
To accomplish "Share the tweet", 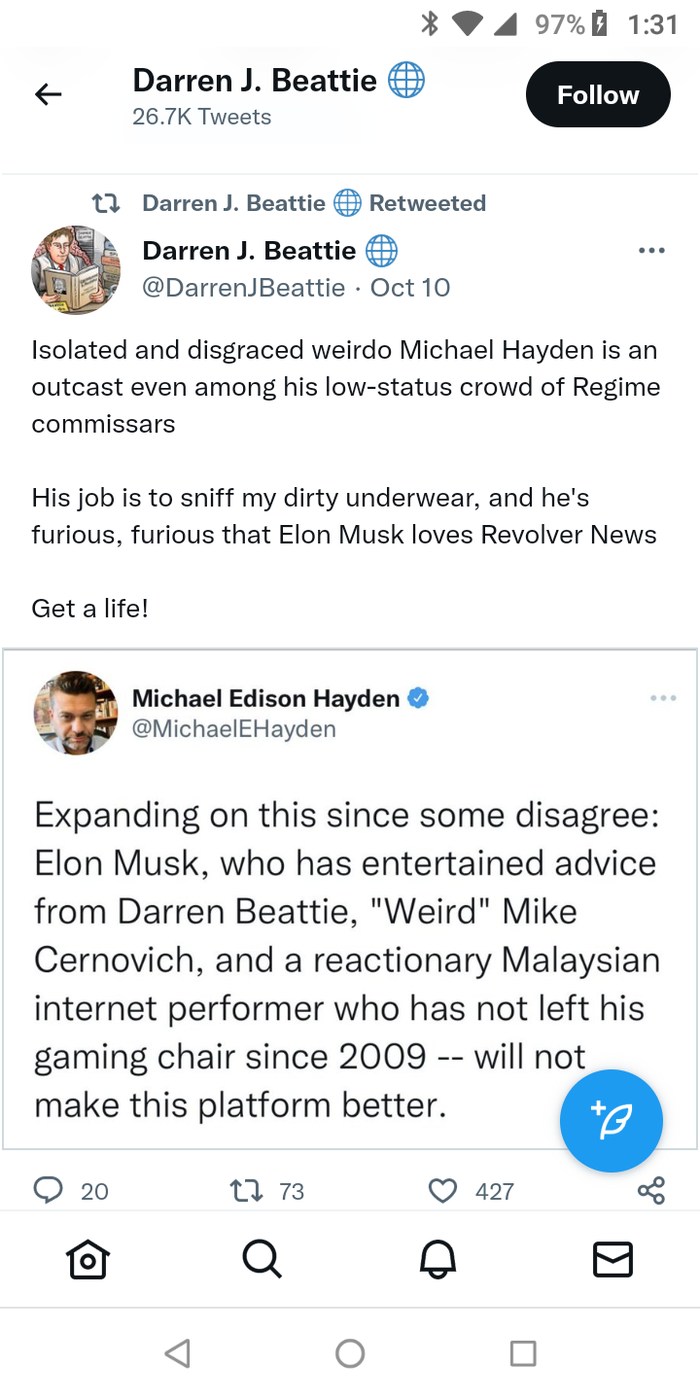I will point(651,1190).
